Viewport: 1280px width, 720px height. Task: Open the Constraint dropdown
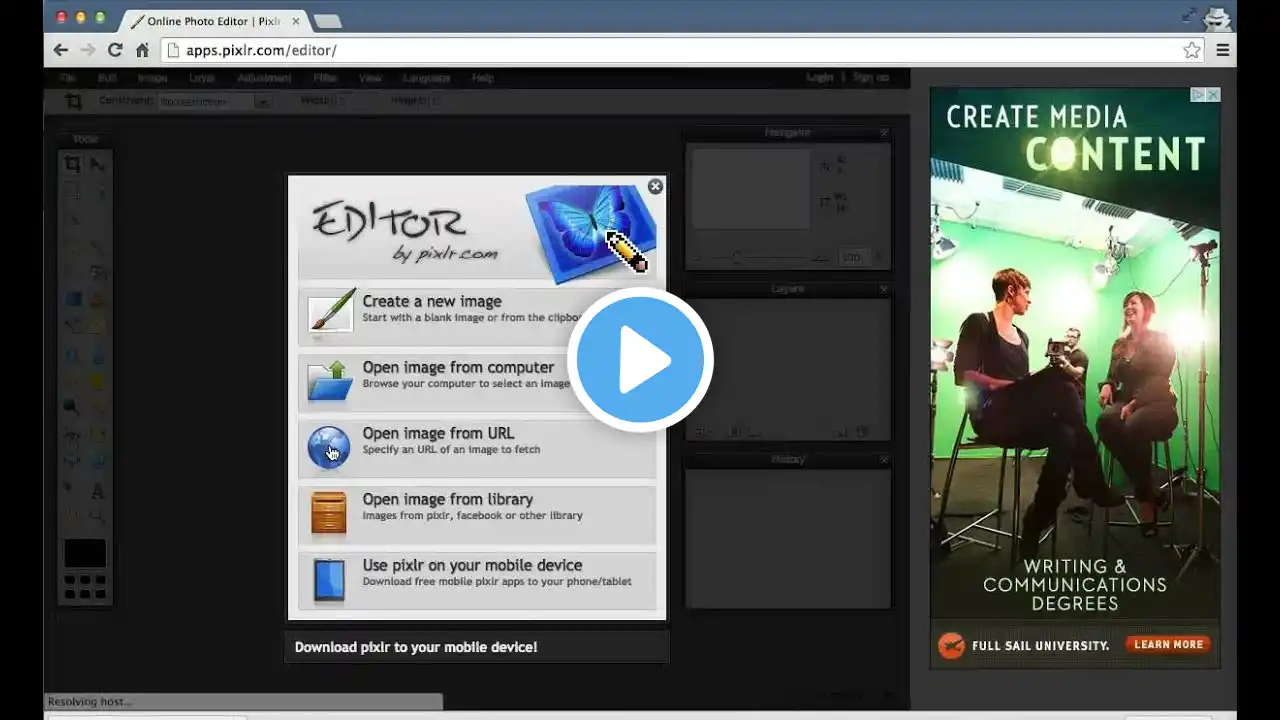215,101
